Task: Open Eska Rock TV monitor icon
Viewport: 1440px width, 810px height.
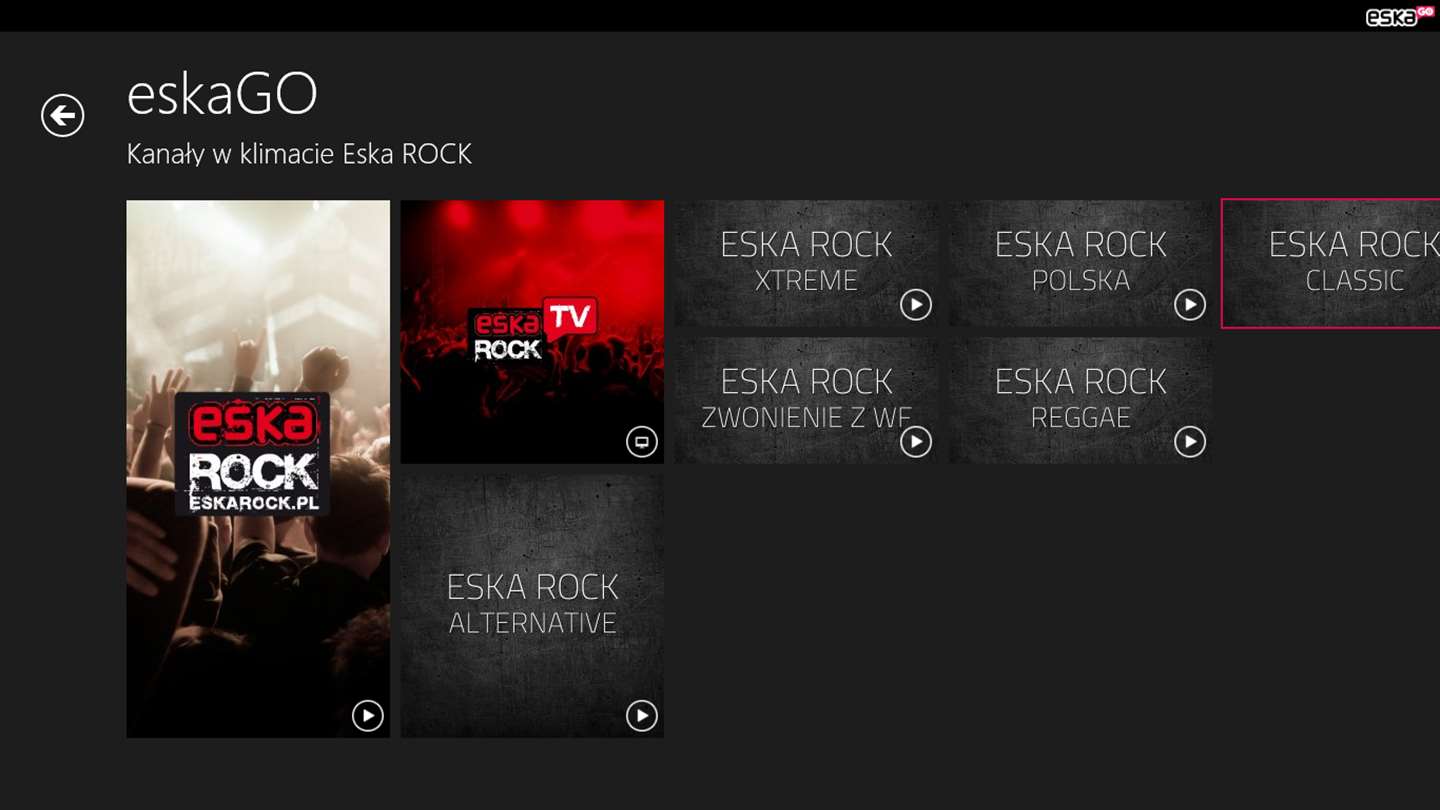Action: tap(642, 441)
